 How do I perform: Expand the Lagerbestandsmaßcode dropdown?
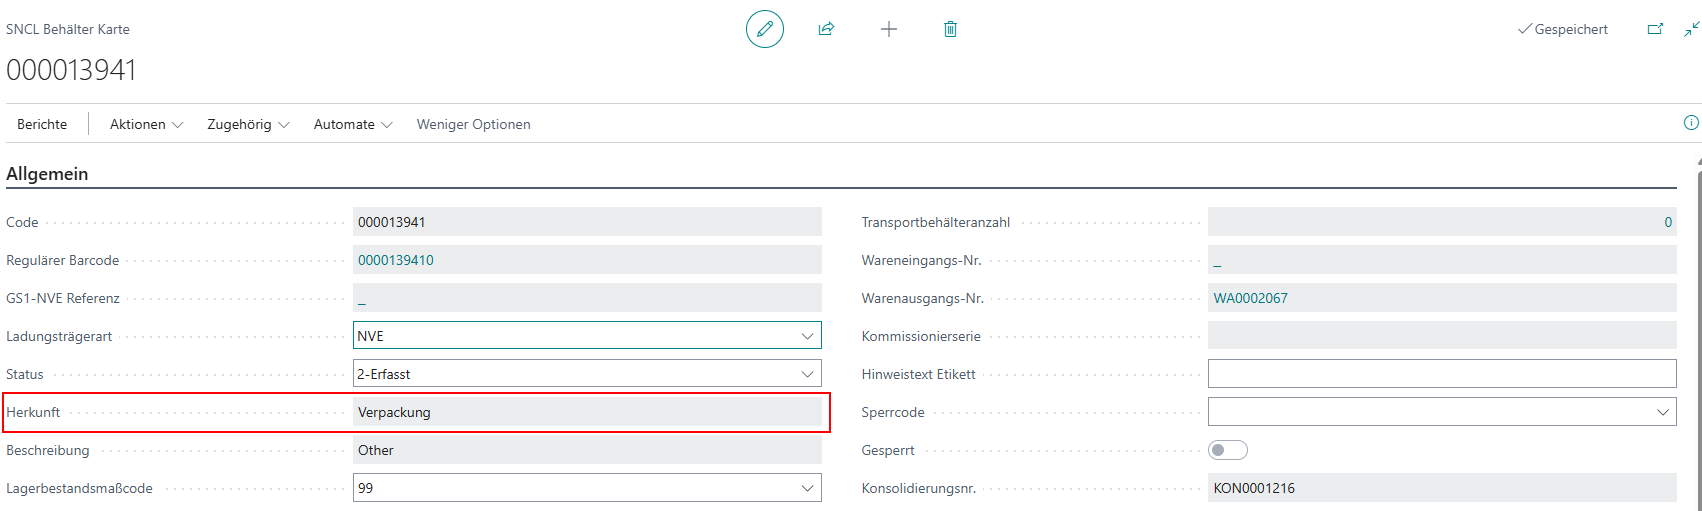pos(807,488)
